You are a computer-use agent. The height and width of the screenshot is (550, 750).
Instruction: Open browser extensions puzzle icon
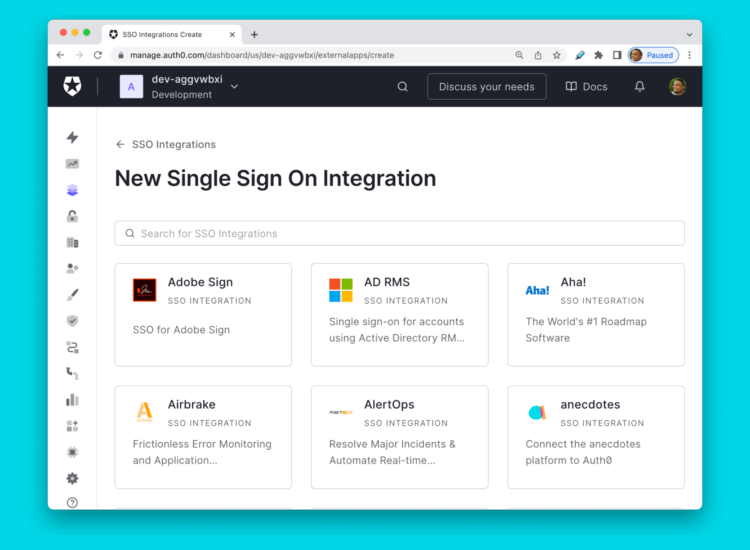[598, 55]
